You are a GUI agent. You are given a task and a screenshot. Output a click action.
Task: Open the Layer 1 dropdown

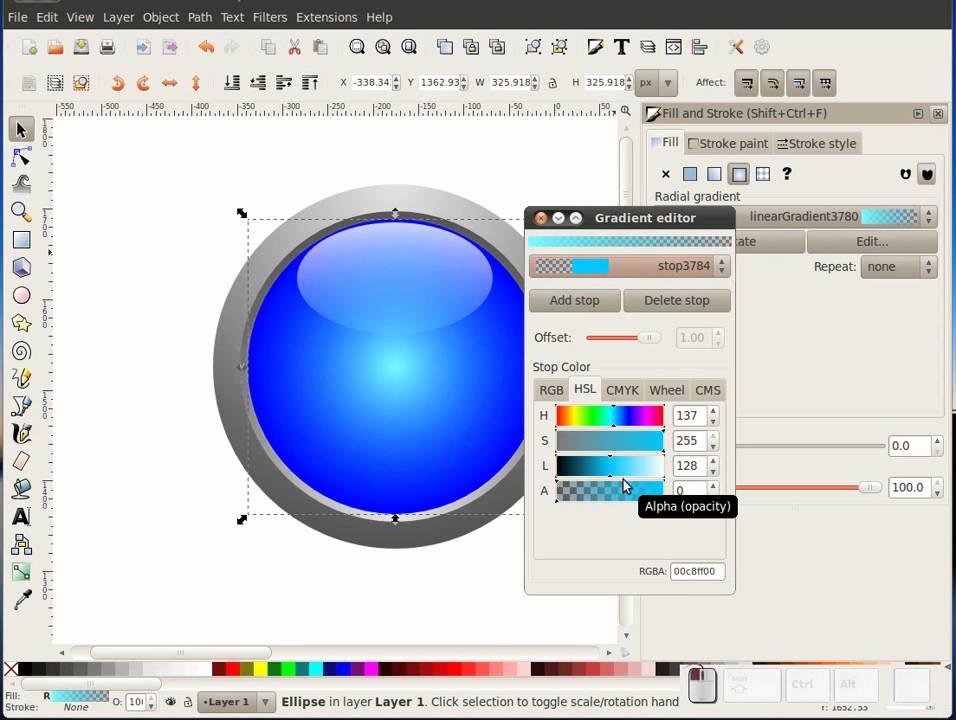(236, 702)
